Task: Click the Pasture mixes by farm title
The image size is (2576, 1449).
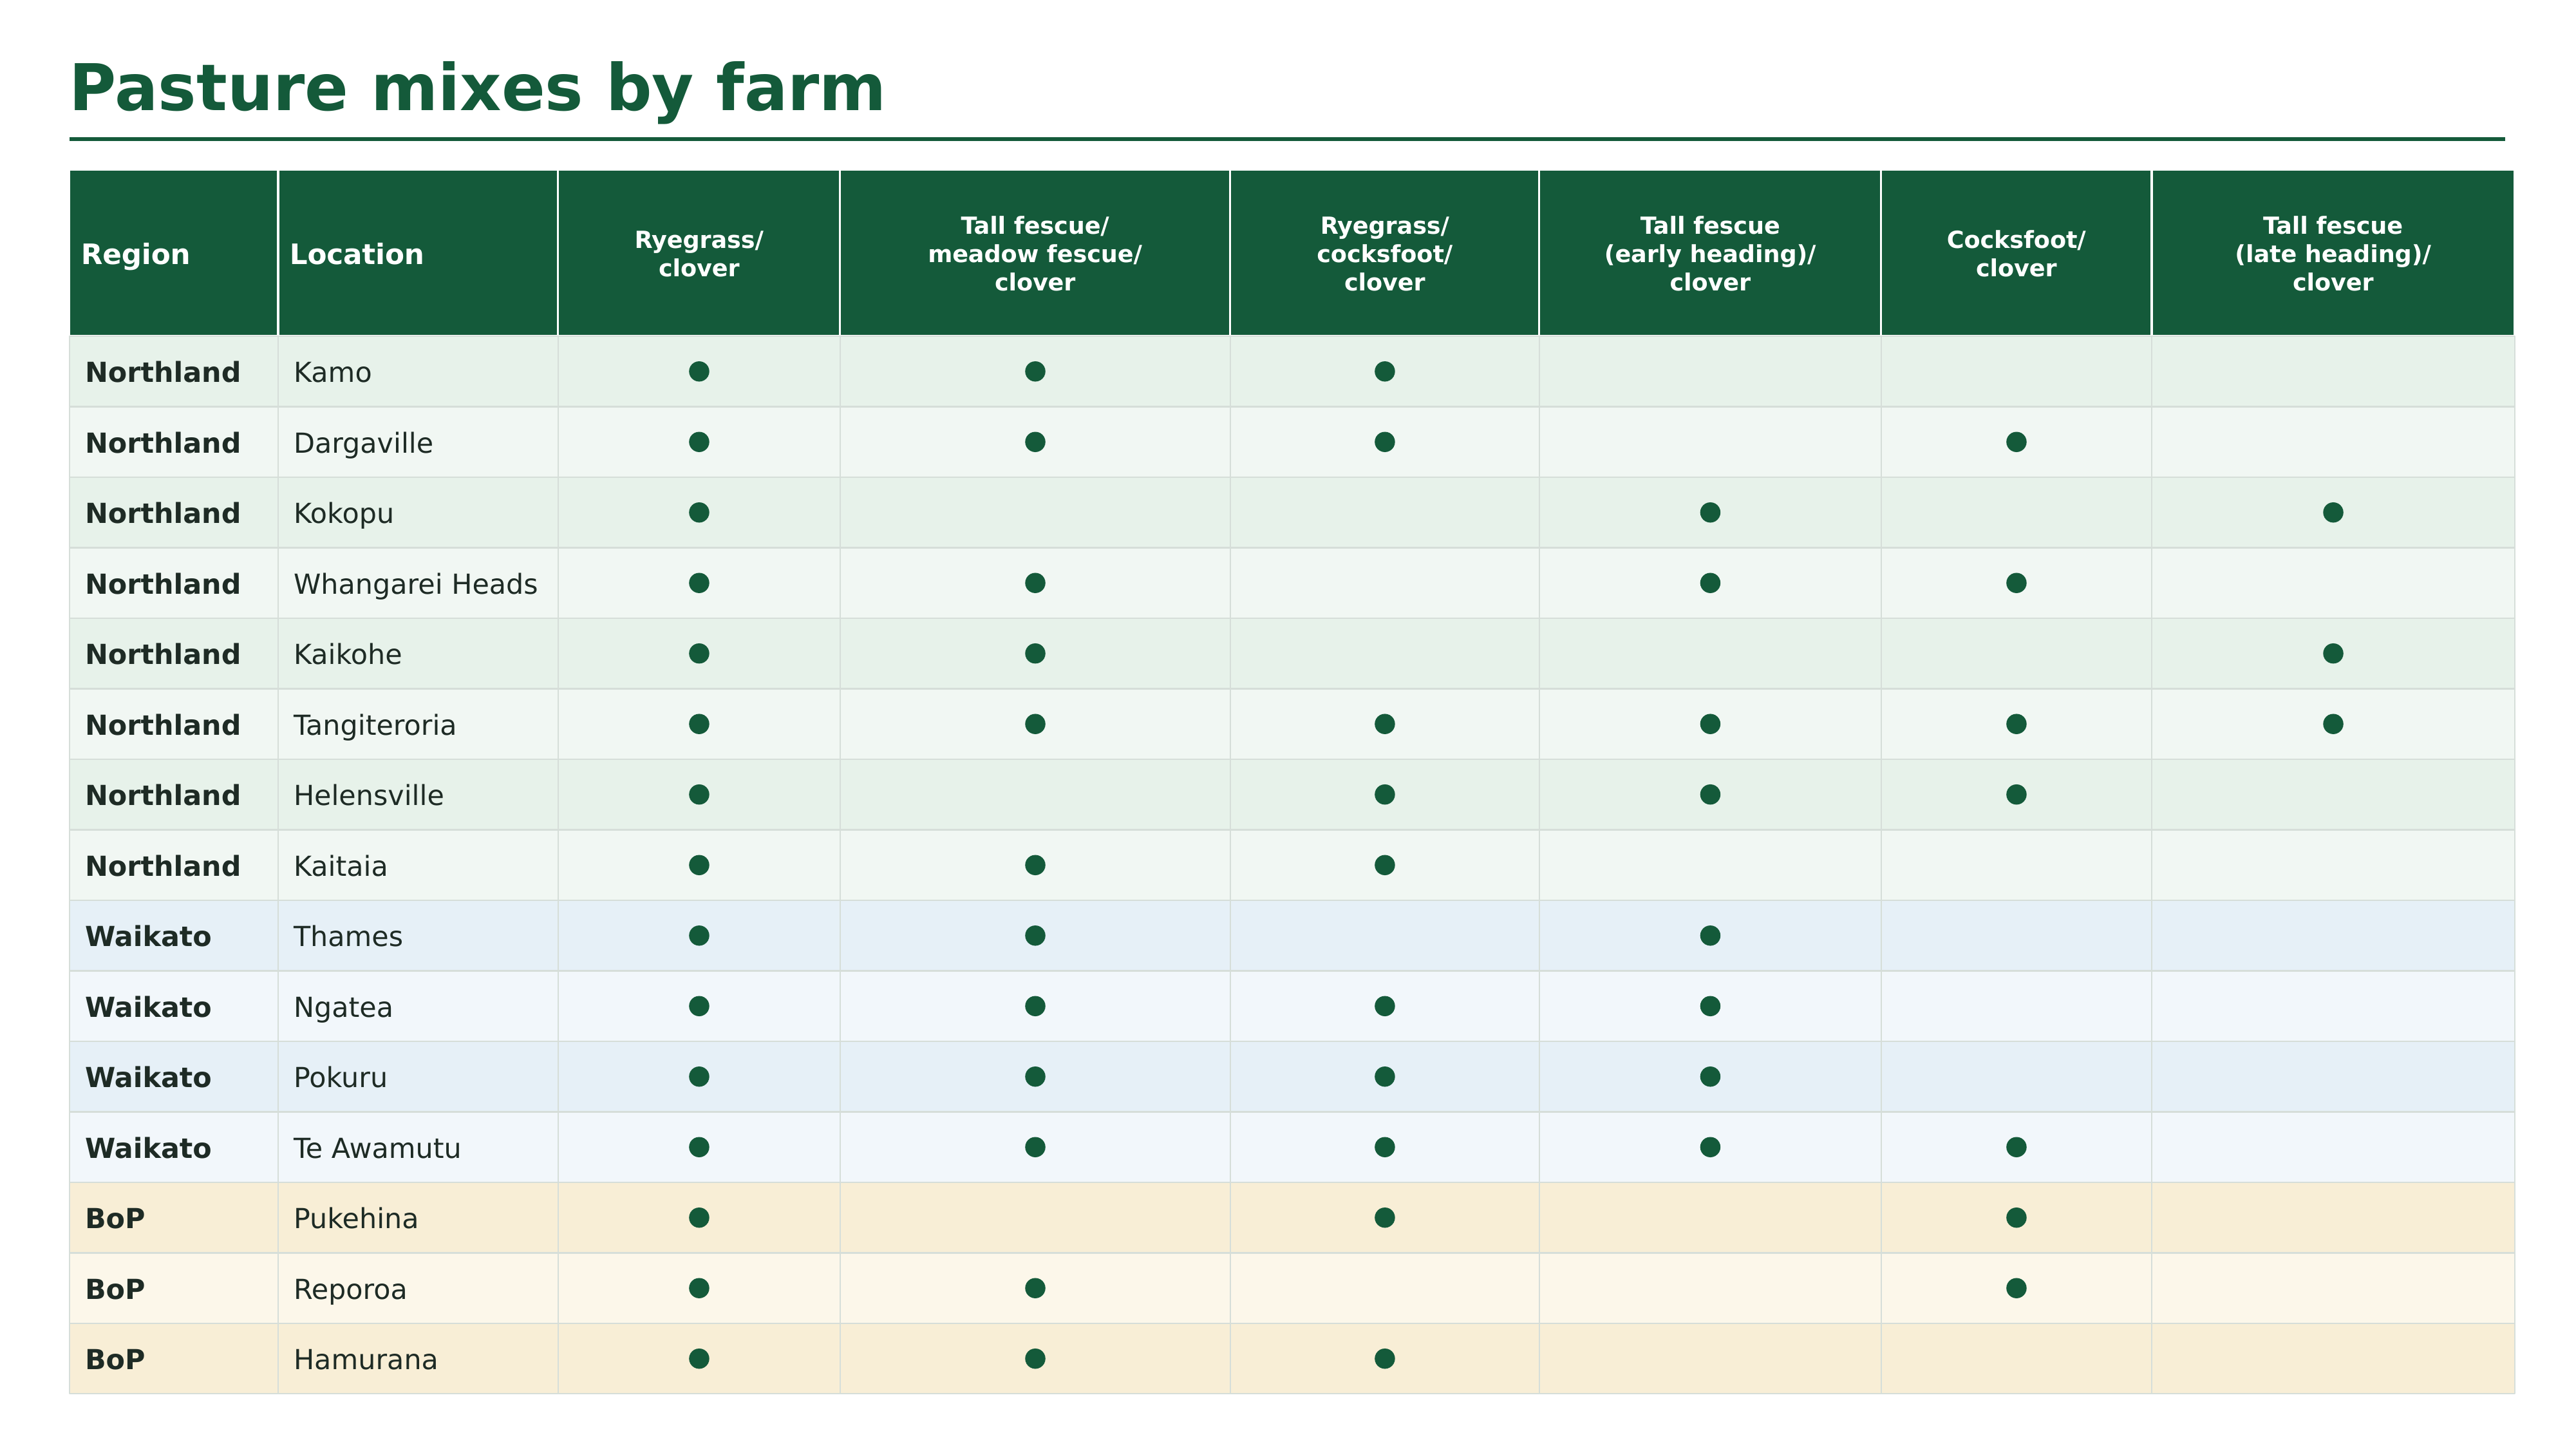Action: tap(477, 89)
